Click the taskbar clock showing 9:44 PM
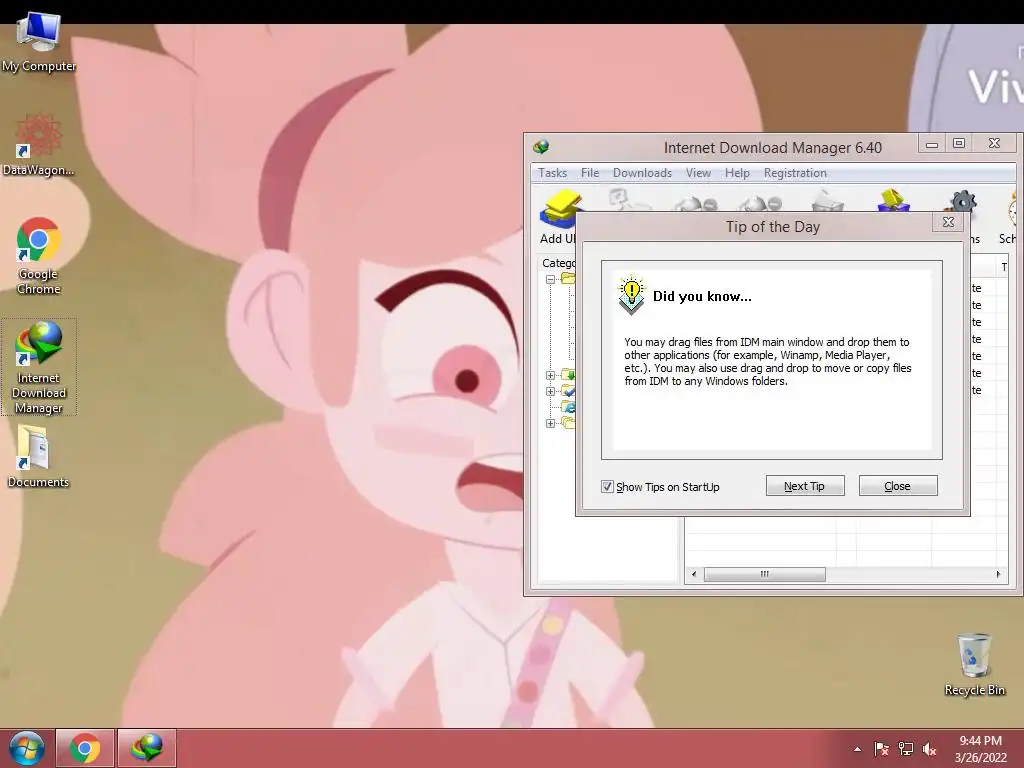This screenshot has height=768, width=1024. click(x=980, y=749)
